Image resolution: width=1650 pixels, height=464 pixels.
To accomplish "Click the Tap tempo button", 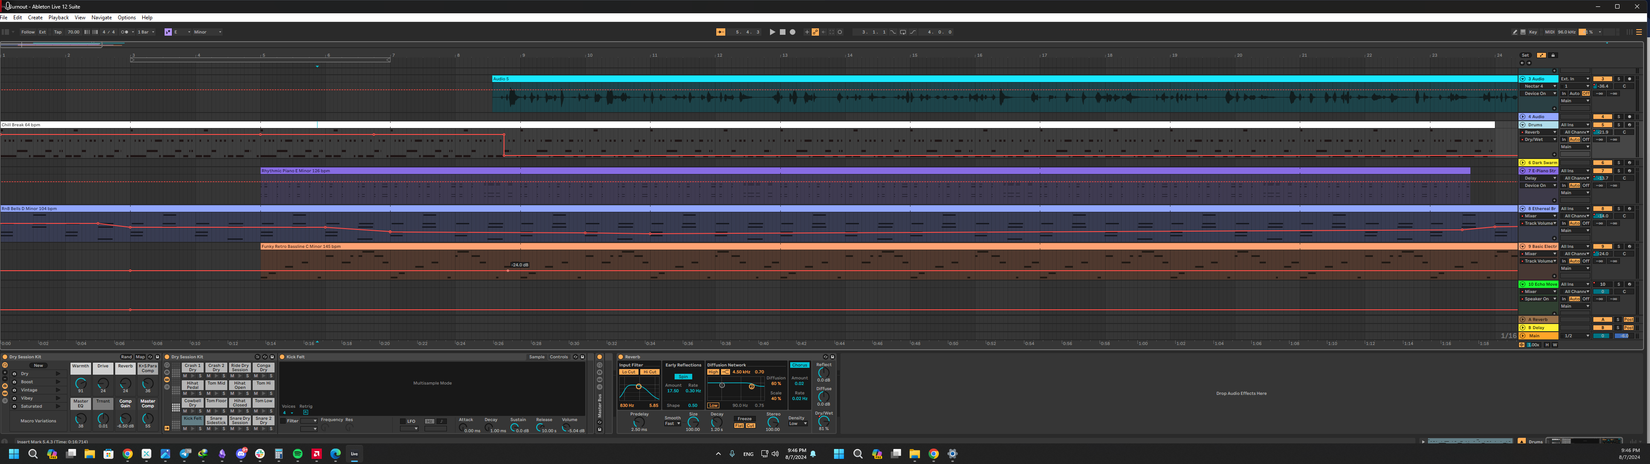I will click(57, 32).
